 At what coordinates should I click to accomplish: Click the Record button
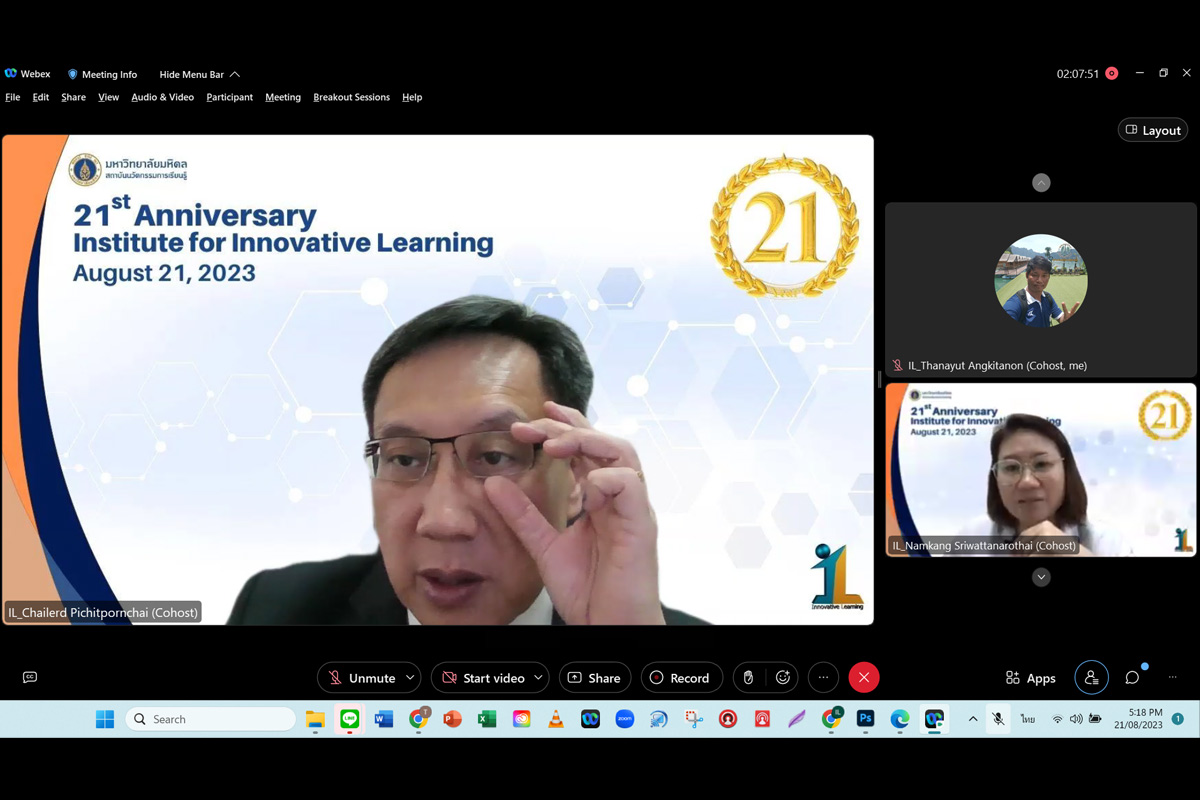coord(680,678)
